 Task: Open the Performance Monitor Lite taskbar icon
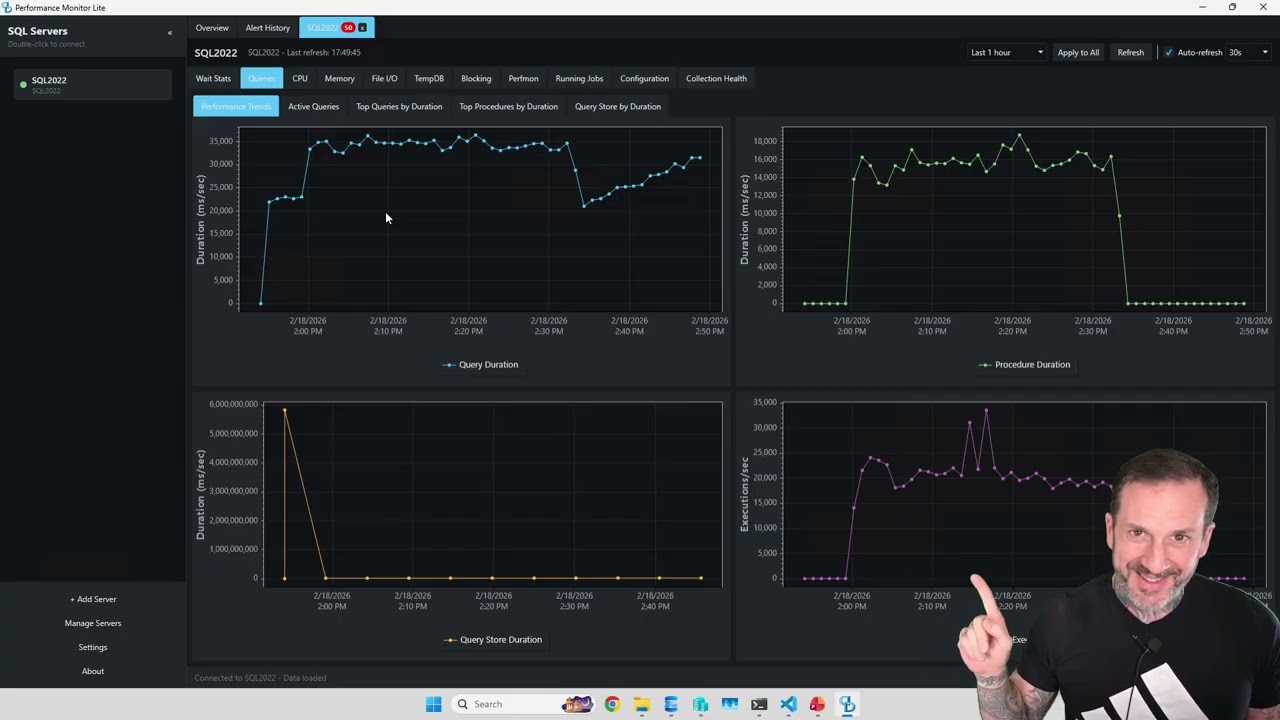coord(847,704)
